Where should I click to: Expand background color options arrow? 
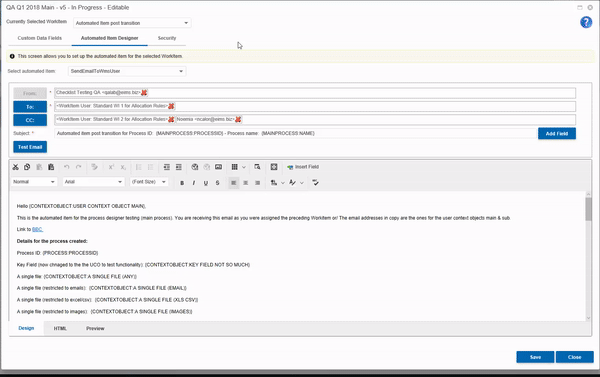[x=283, y=183]
